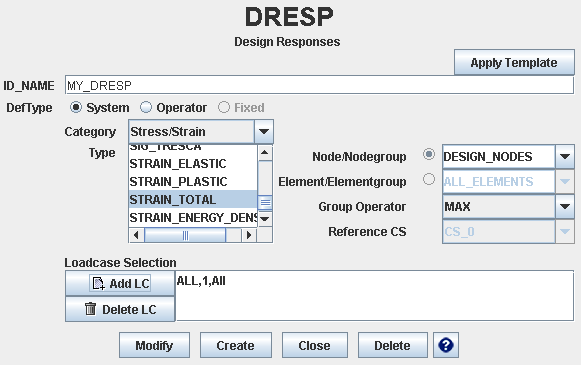Open the Group Operator MAX dropdown
Viewport: 581px width, 365px height.
tap(565, 206)
